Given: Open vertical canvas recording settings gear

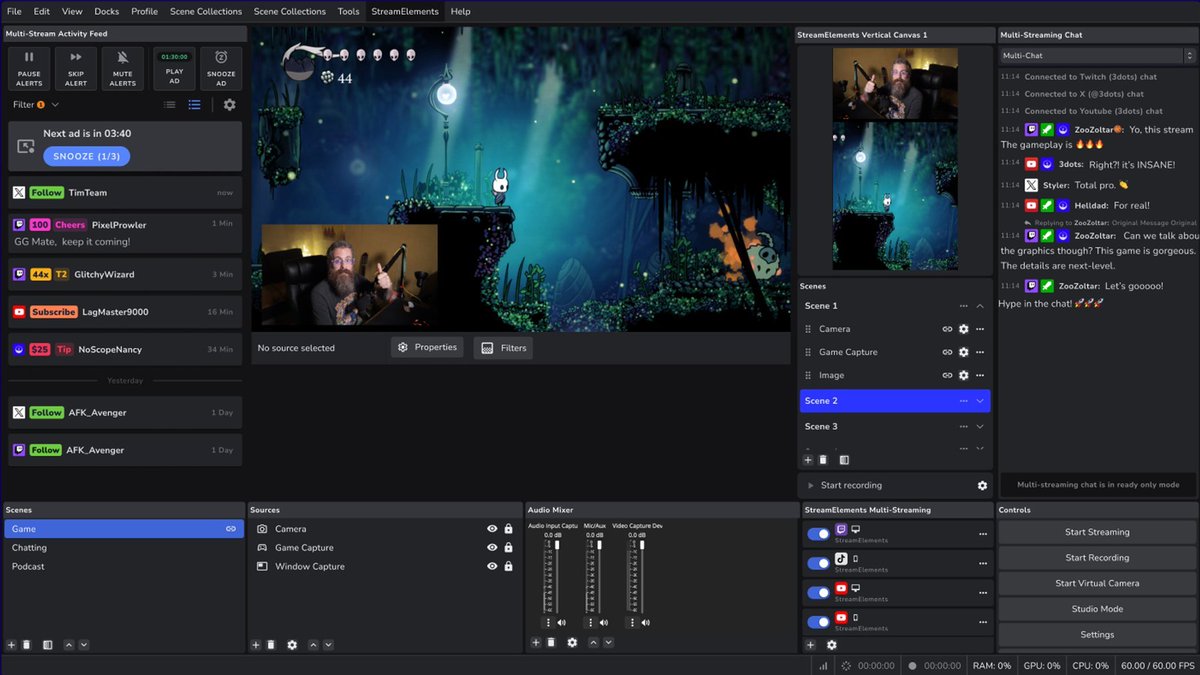Looking at the screenshot, I should pyautogui.click(x=982, y=486).
